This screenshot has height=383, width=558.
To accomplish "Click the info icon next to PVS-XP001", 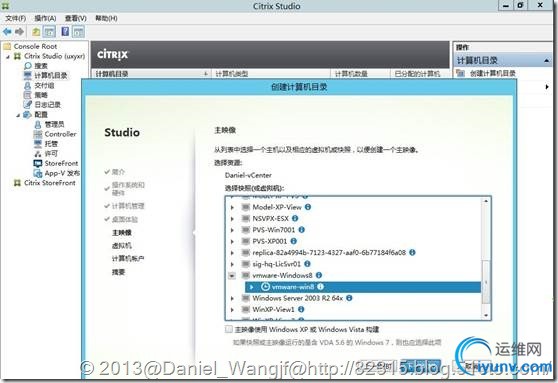I will tap(294, 241).
